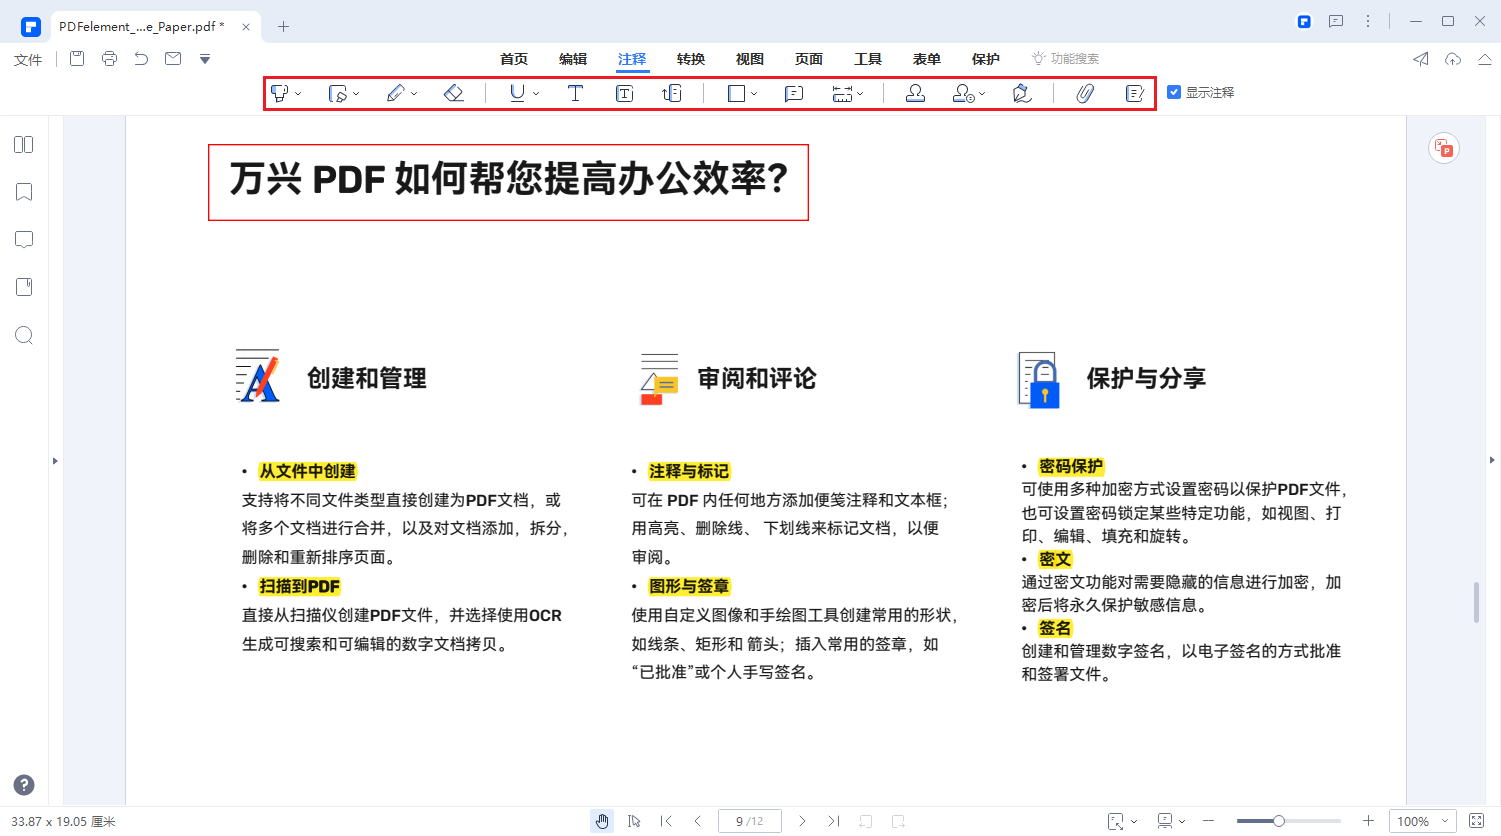Attach a file with the paperclip tool
The image size is (1501, 836).
[1085, 93]
